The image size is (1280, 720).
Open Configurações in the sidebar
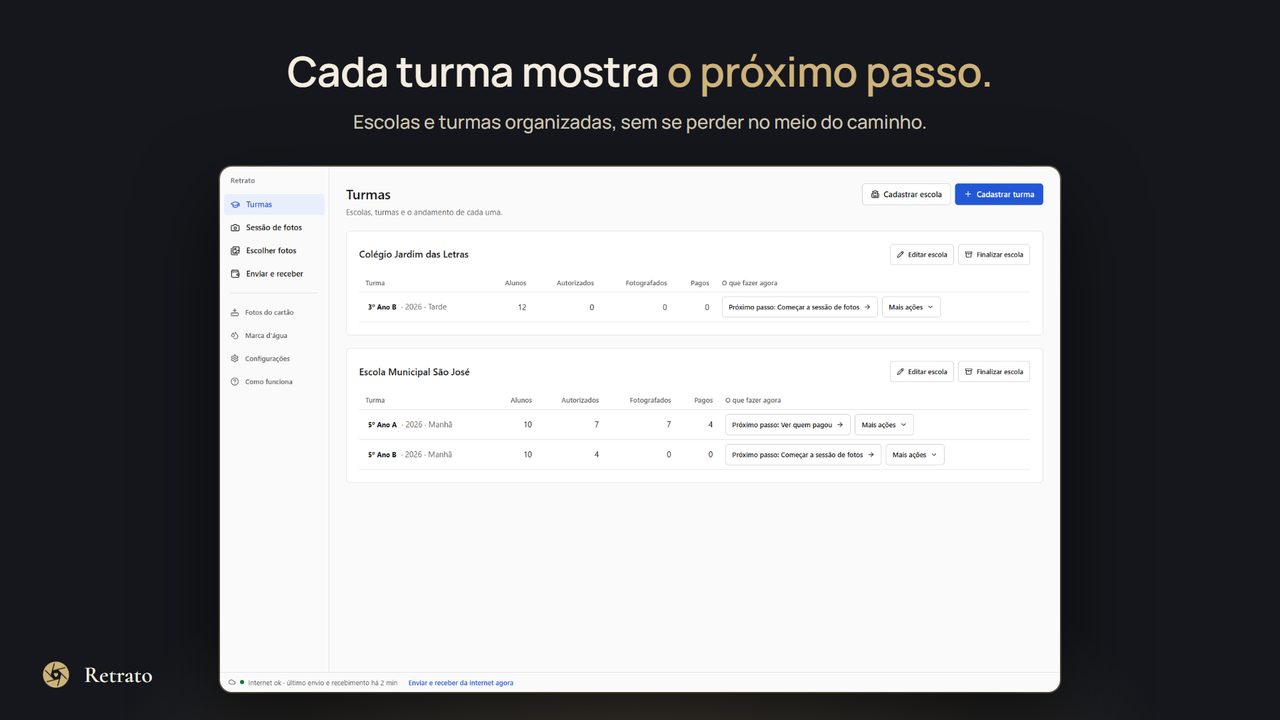pos(274,358)
